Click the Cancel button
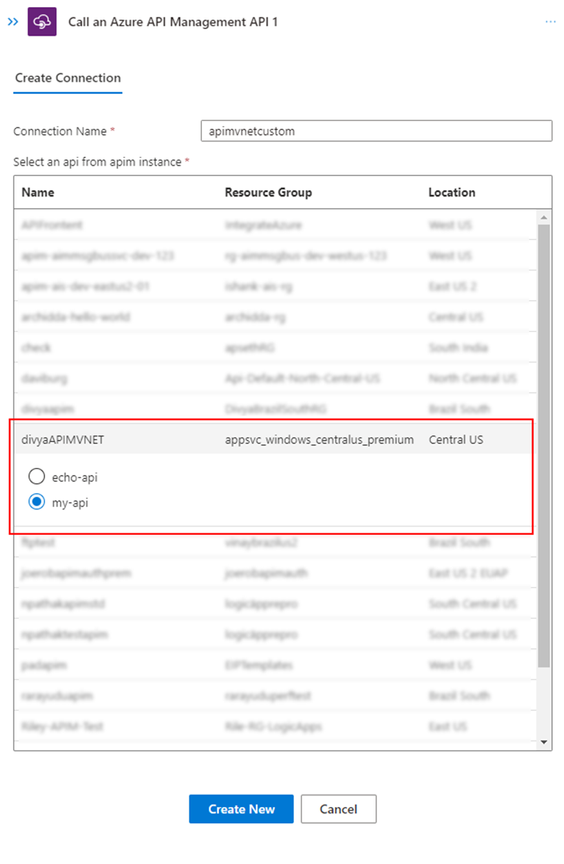The width and height of the screenshot is (564, 864). coord(339,809)
